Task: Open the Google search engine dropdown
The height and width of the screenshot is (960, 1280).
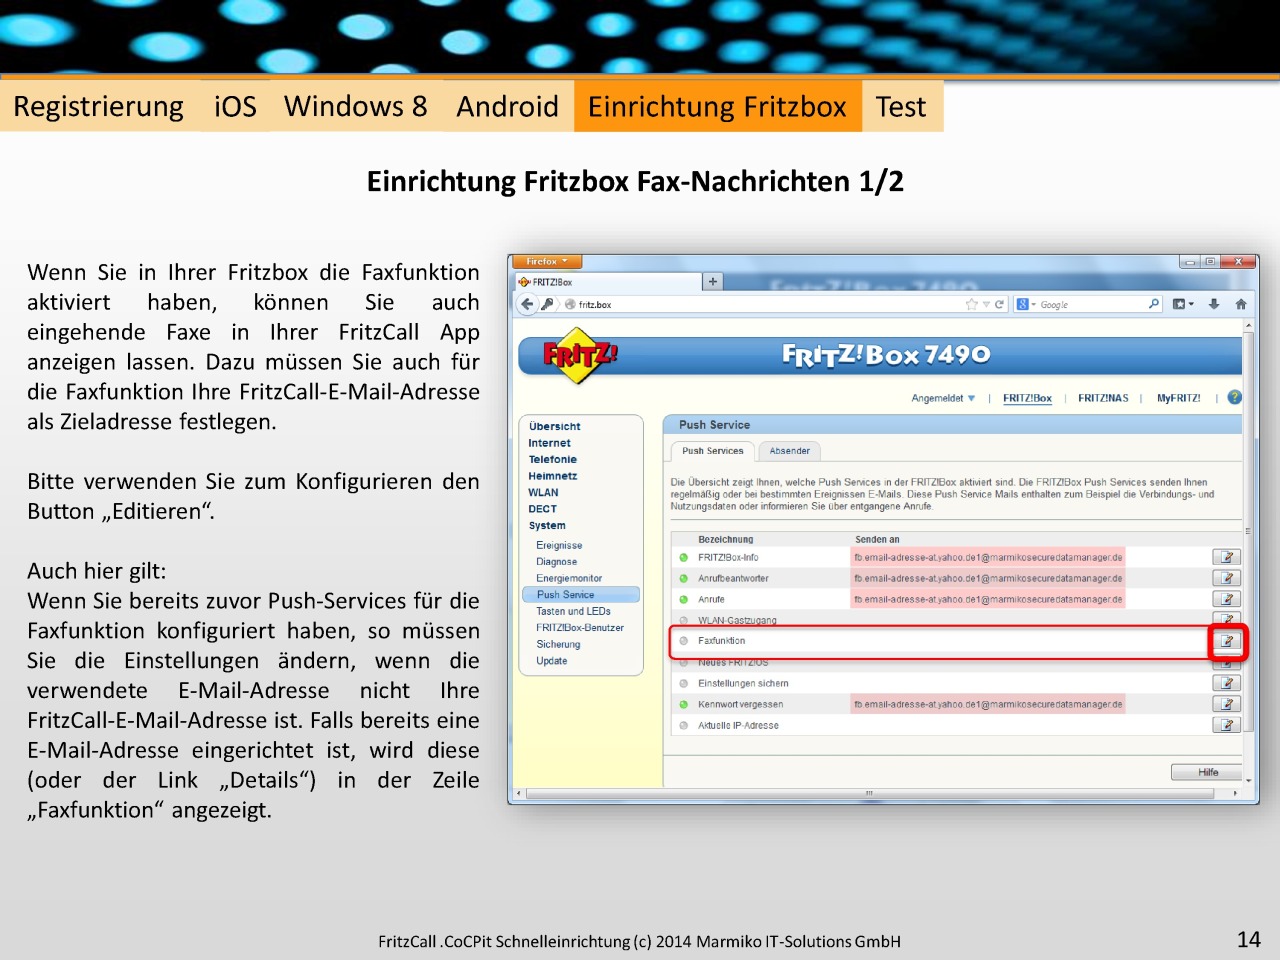Action: point(1025,304)
